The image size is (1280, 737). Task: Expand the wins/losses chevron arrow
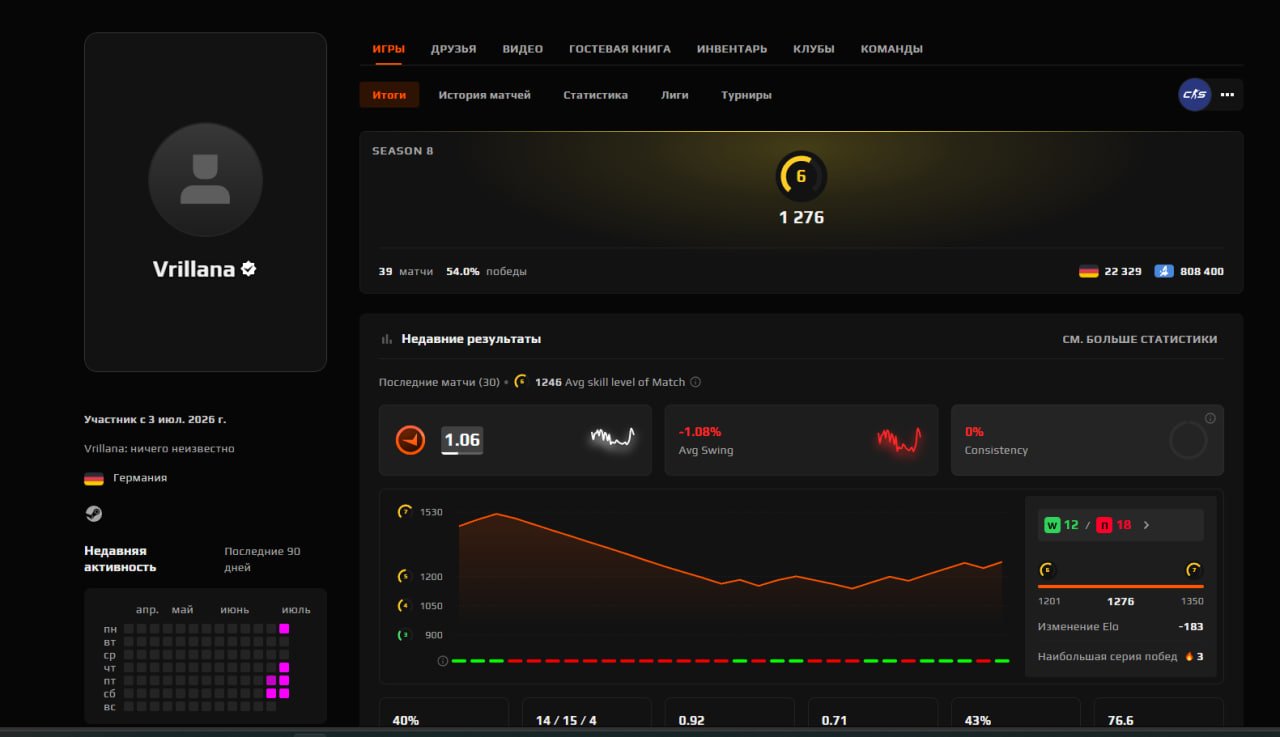tap(1146, 524)
